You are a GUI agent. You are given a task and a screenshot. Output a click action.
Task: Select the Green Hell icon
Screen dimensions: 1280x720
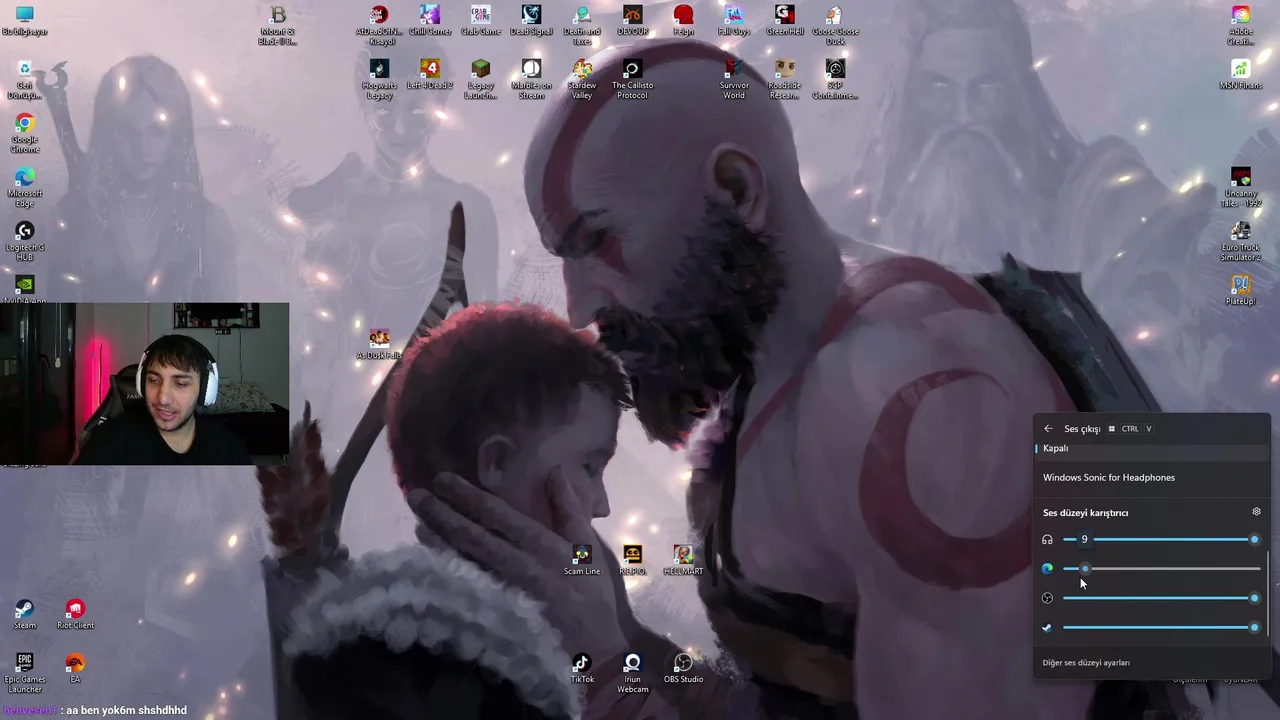coord(785,20)
